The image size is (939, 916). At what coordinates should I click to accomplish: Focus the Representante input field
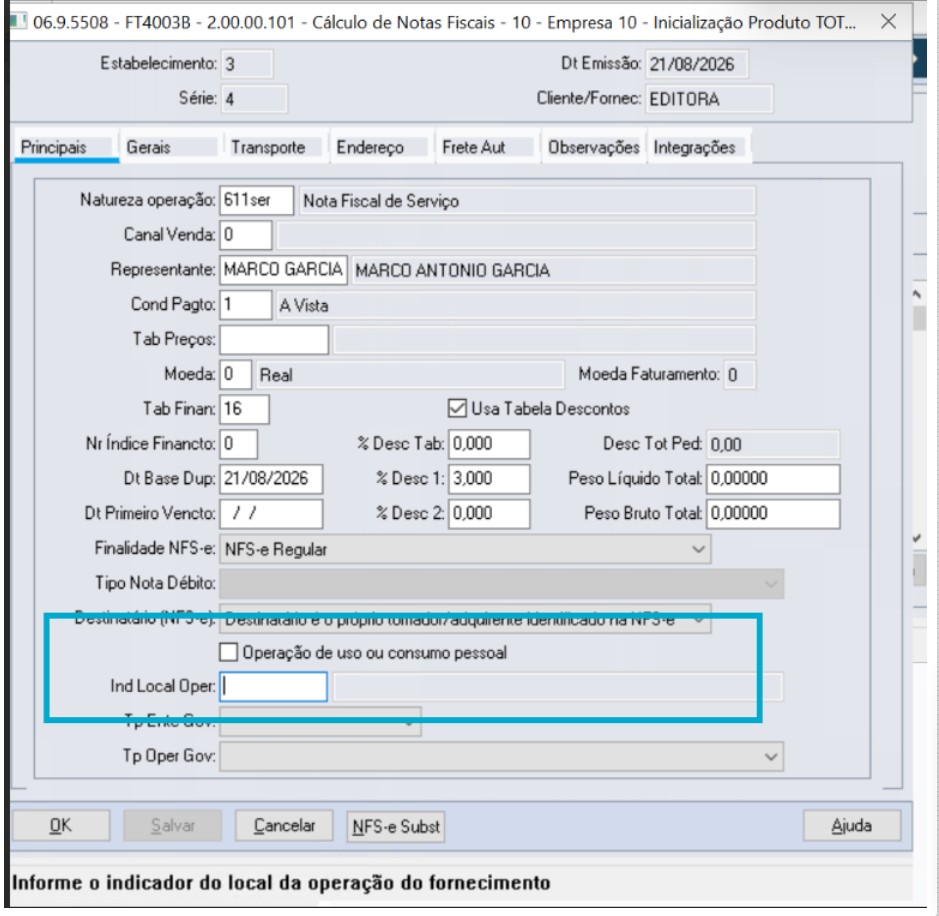[283, 269]
